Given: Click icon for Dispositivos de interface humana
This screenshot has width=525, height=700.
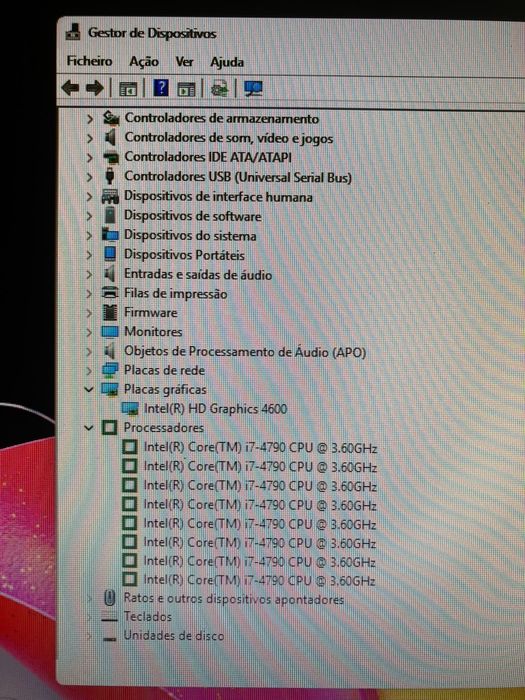Looking at the screenshot, I should click(110, 196).
